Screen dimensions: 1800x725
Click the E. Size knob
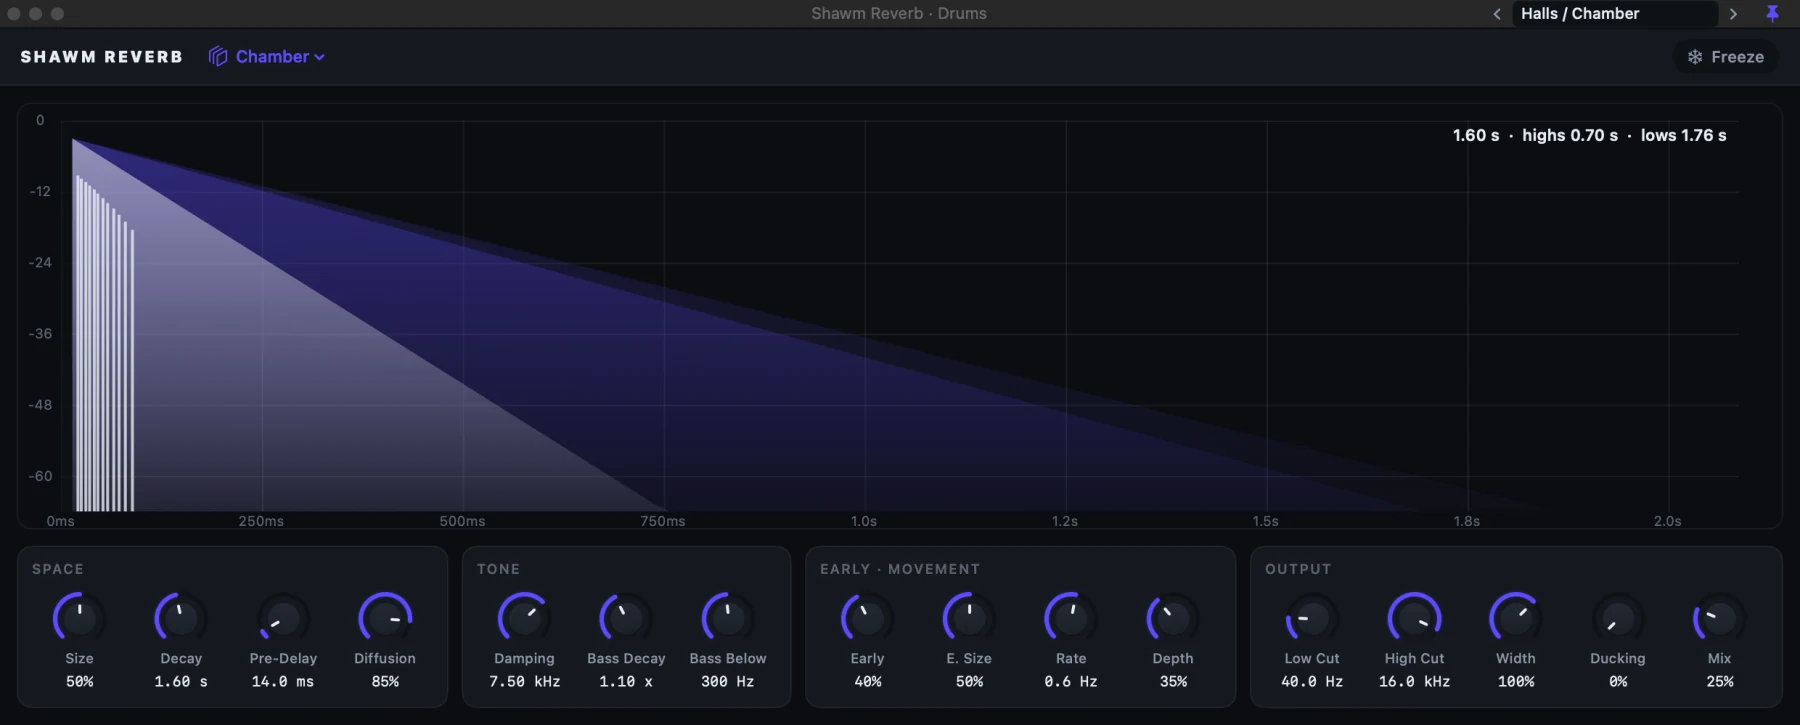click(x=969, y=618)
